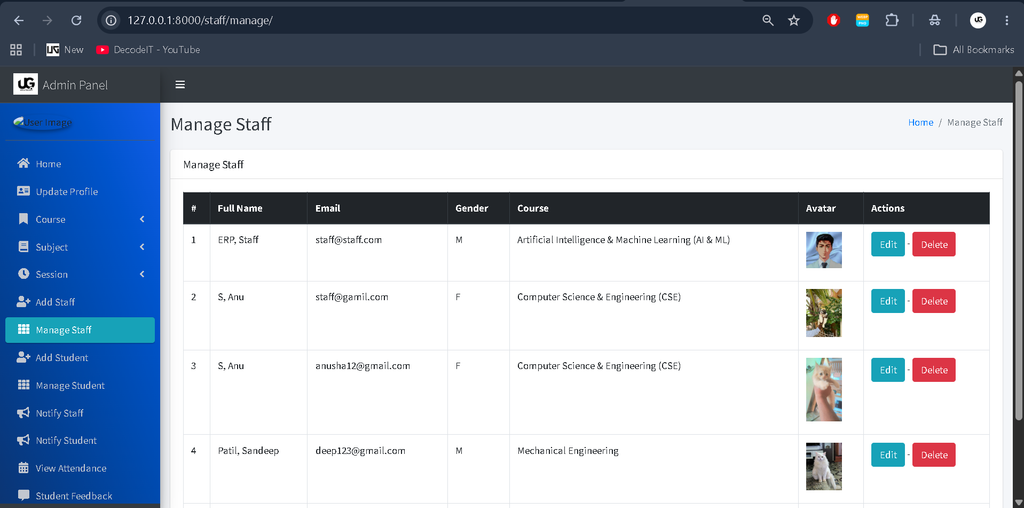Delete the staff@staff.com record
The height and width of the screenshot is (508, 1024).
[x=934, y=244]
